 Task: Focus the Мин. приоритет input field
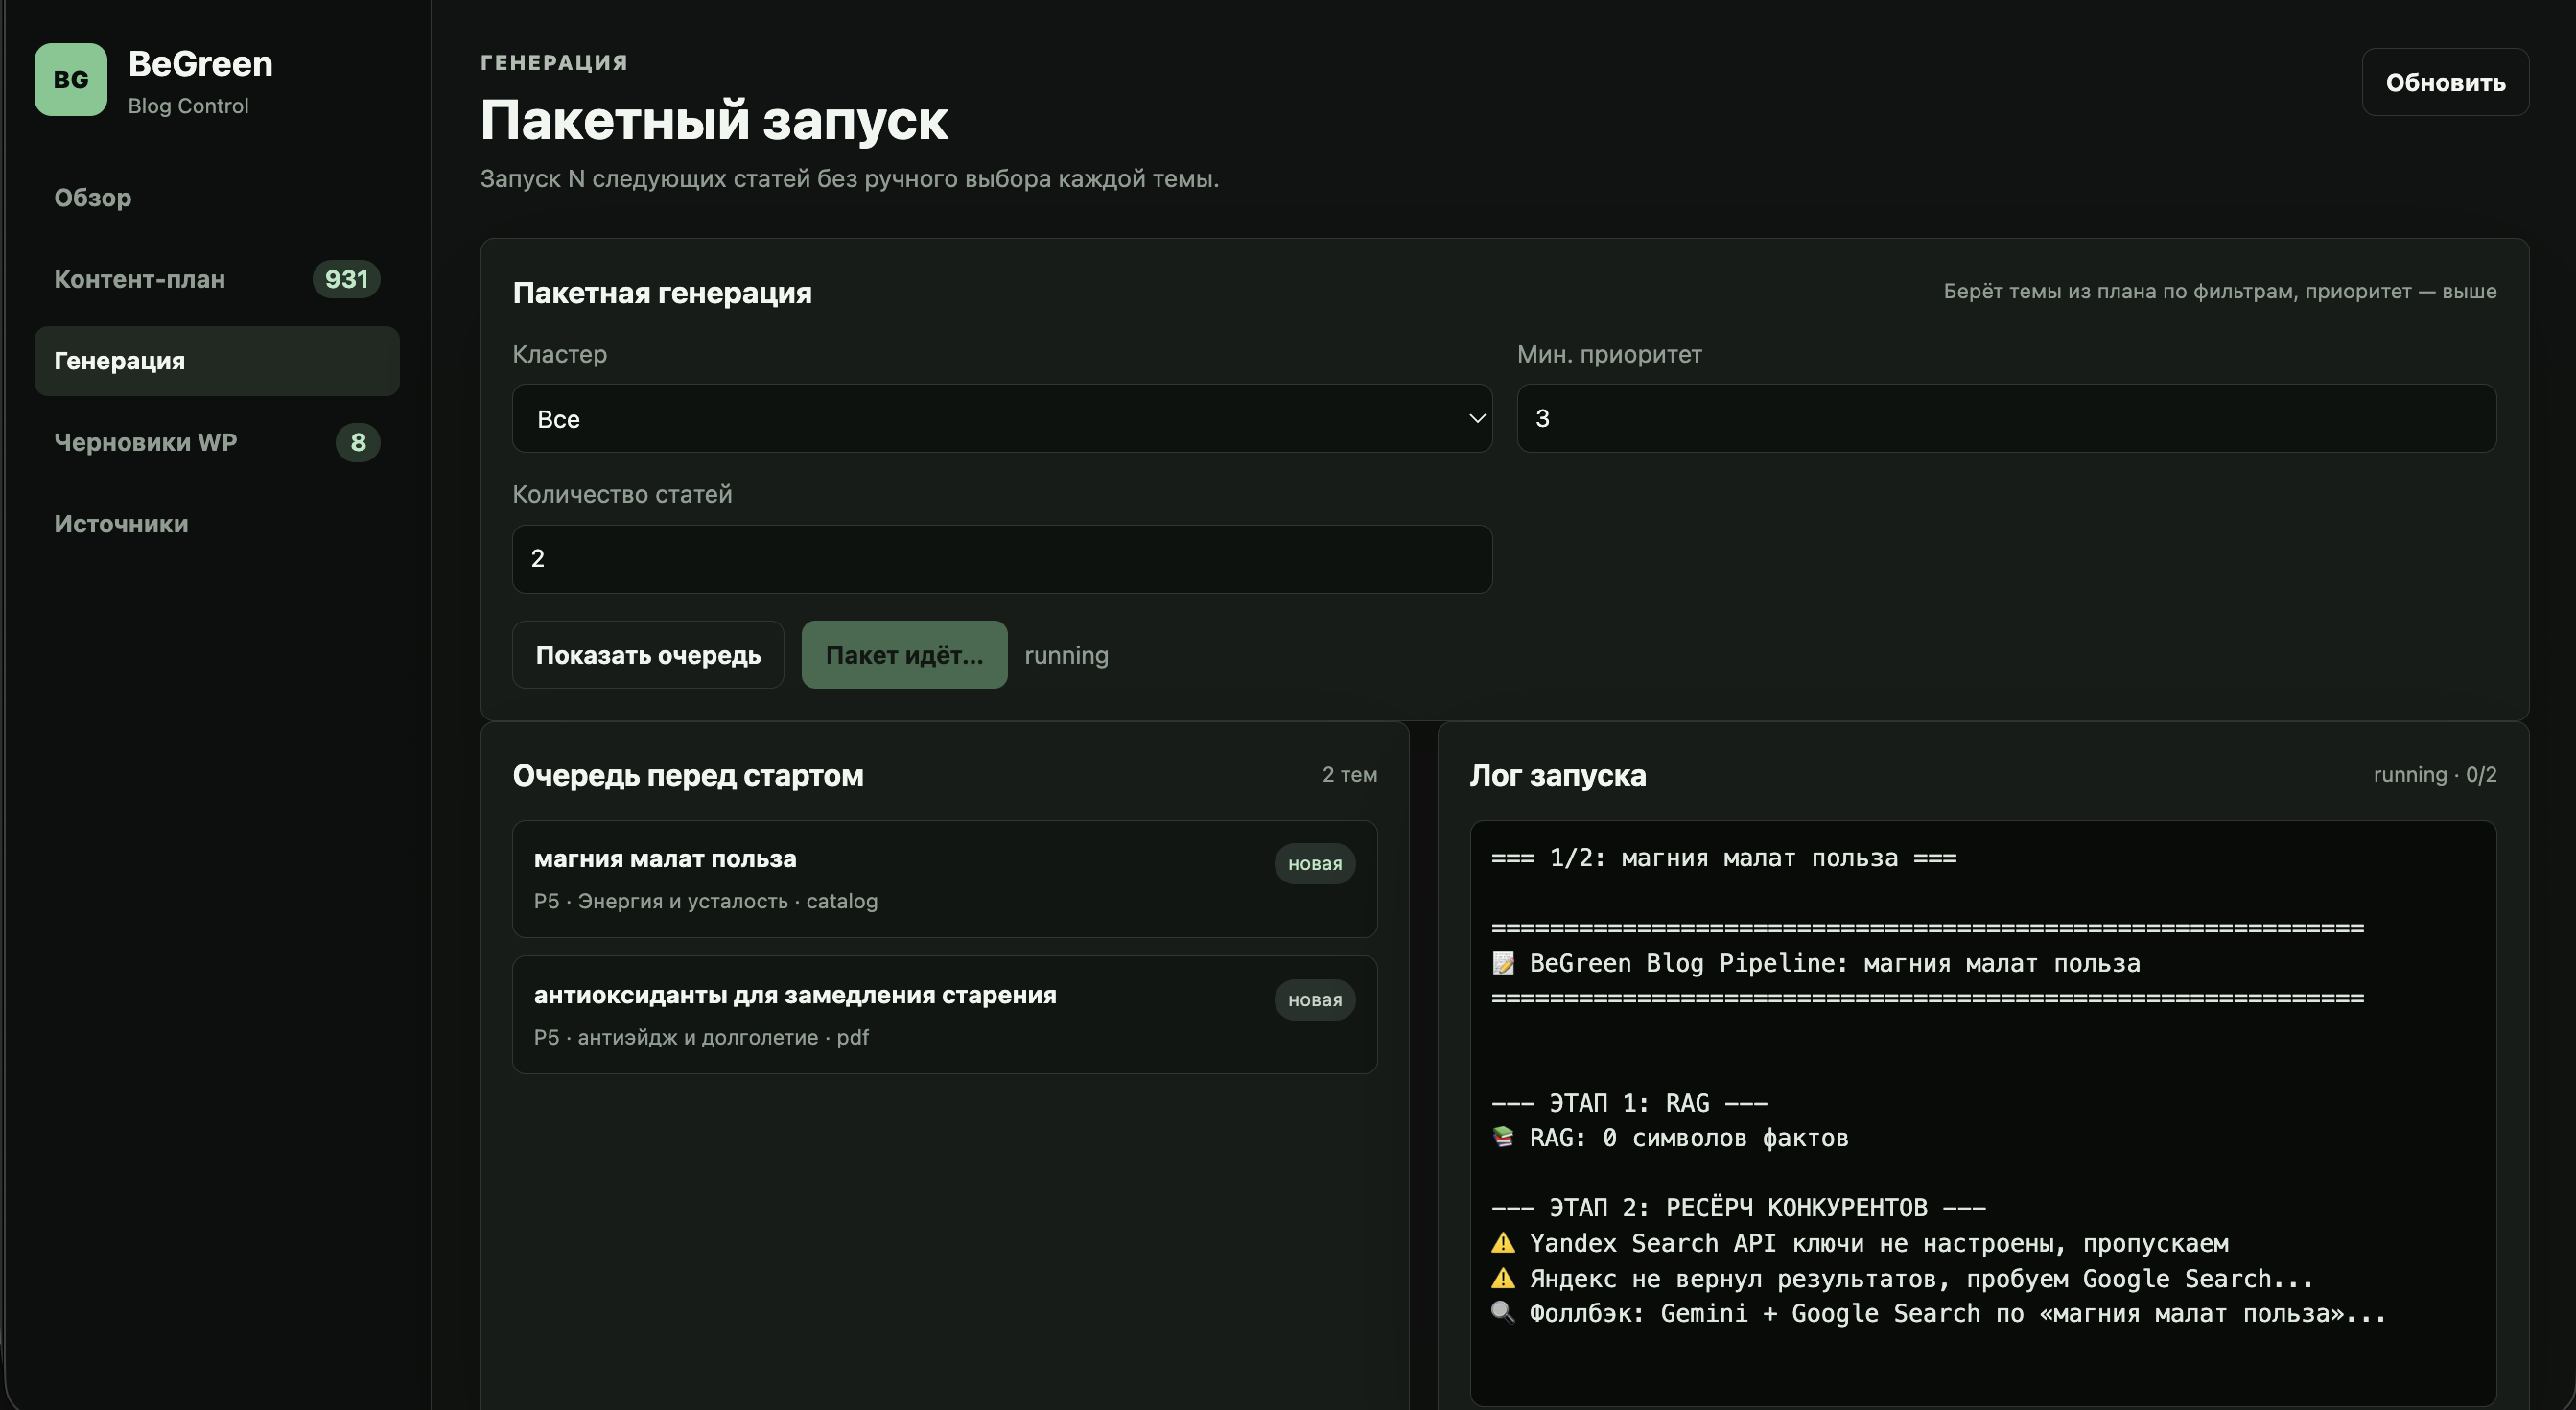[2006, 418]
